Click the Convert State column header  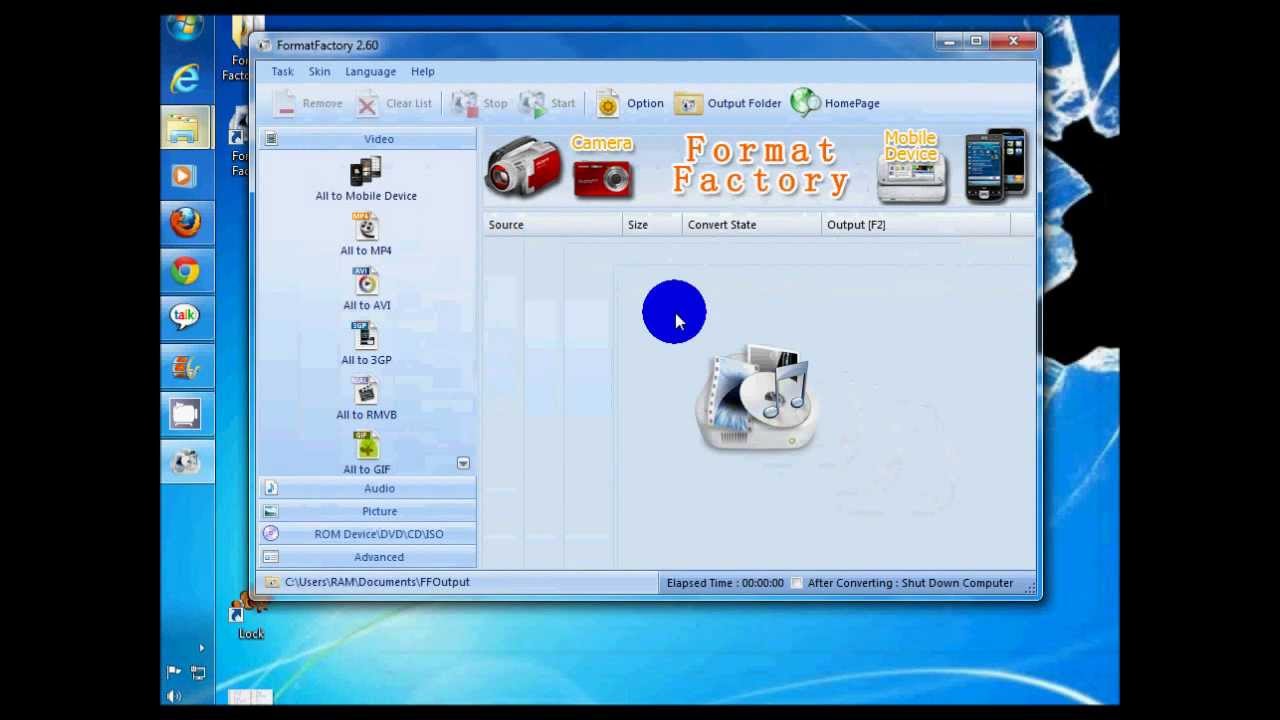[752, 225]
